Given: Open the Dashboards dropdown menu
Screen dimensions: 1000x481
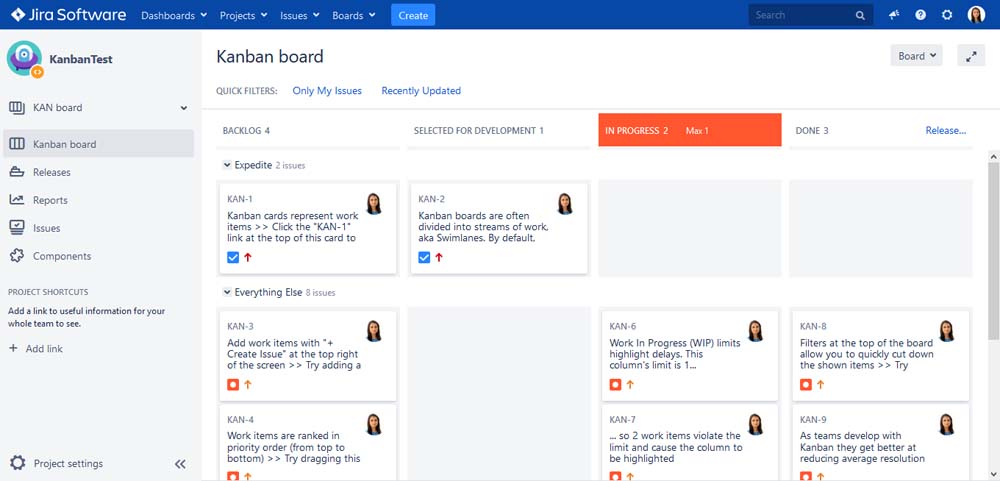Looking at the screenshot, I should point(174,15).
